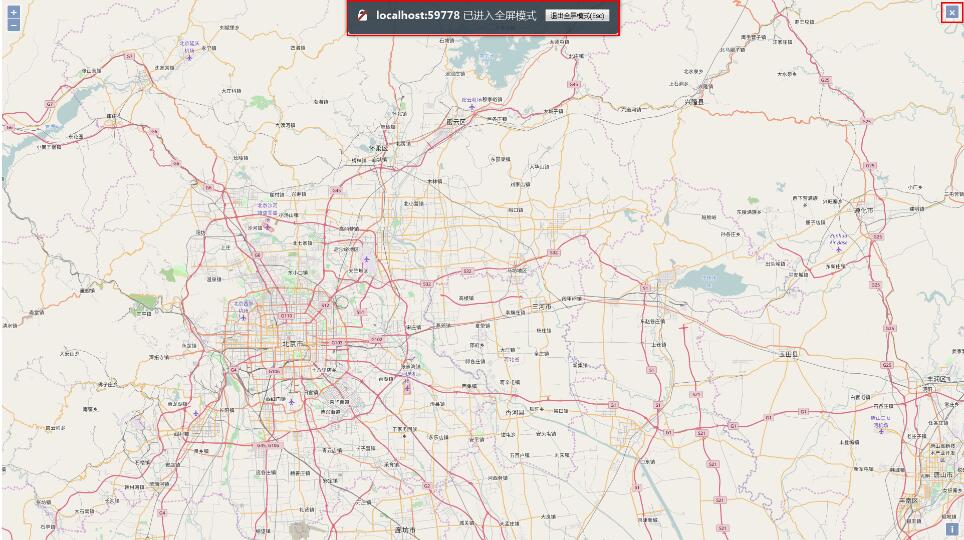Viewport: 964px width, 540px height.
Task: Click the 遵化市 city label
Action: [x=864, y=210]
